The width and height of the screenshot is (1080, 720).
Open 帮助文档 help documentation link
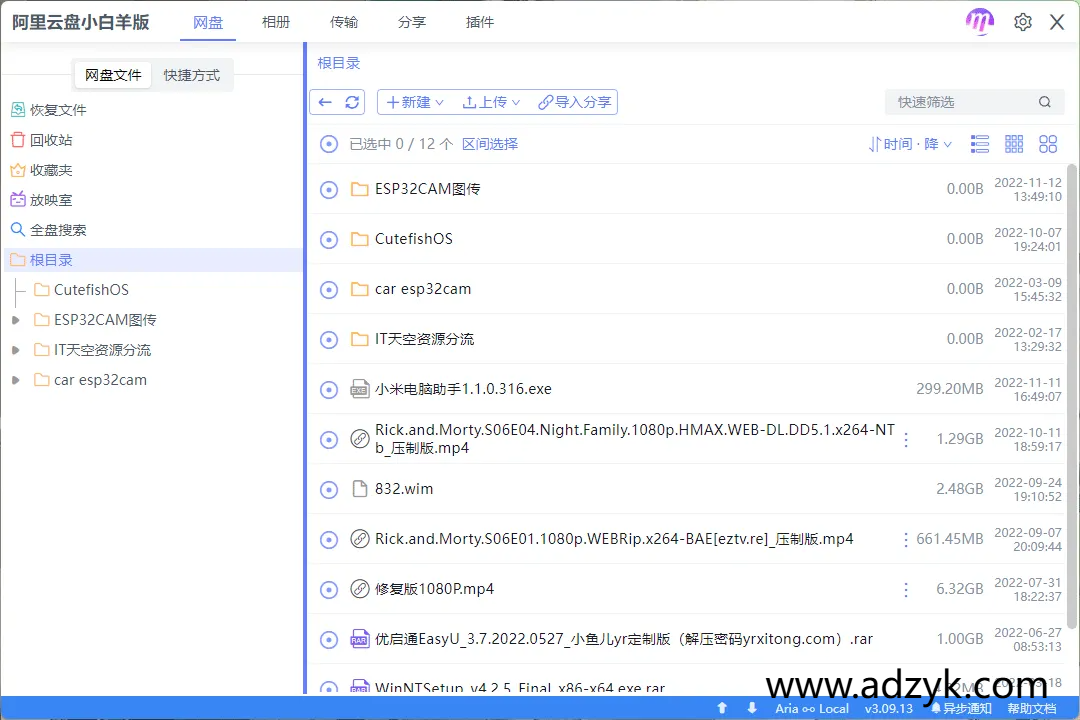(x=1032, y=708)
